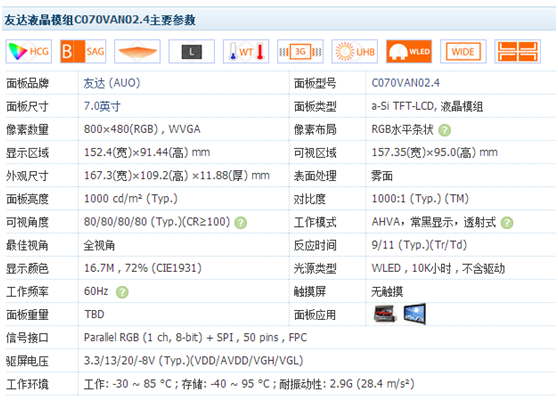
Task: Click the 面板品牌 row label
Action: click(x=27, y=83)
